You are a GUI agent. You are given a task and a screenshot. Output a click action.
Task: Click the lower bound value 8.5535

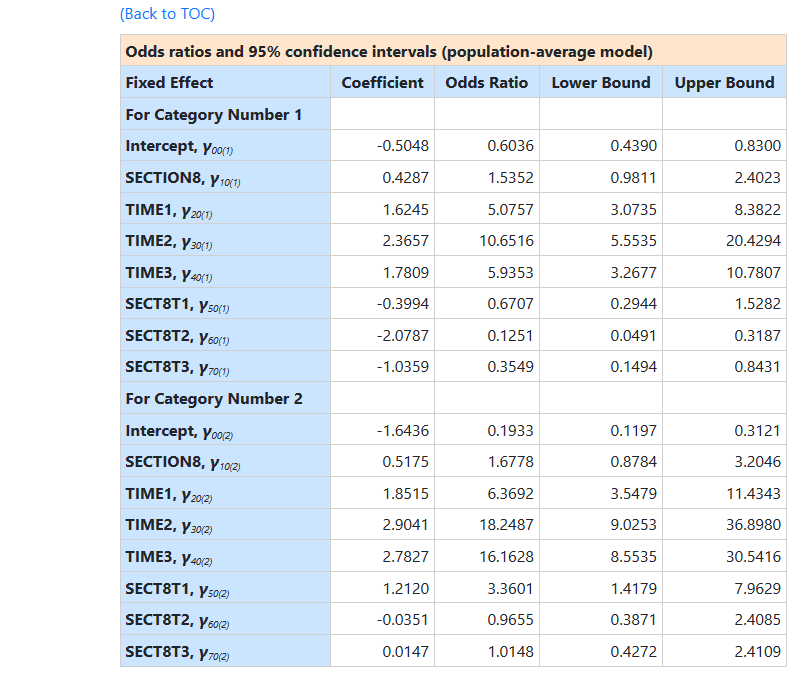pyautogui.click(x=634, y=557)
